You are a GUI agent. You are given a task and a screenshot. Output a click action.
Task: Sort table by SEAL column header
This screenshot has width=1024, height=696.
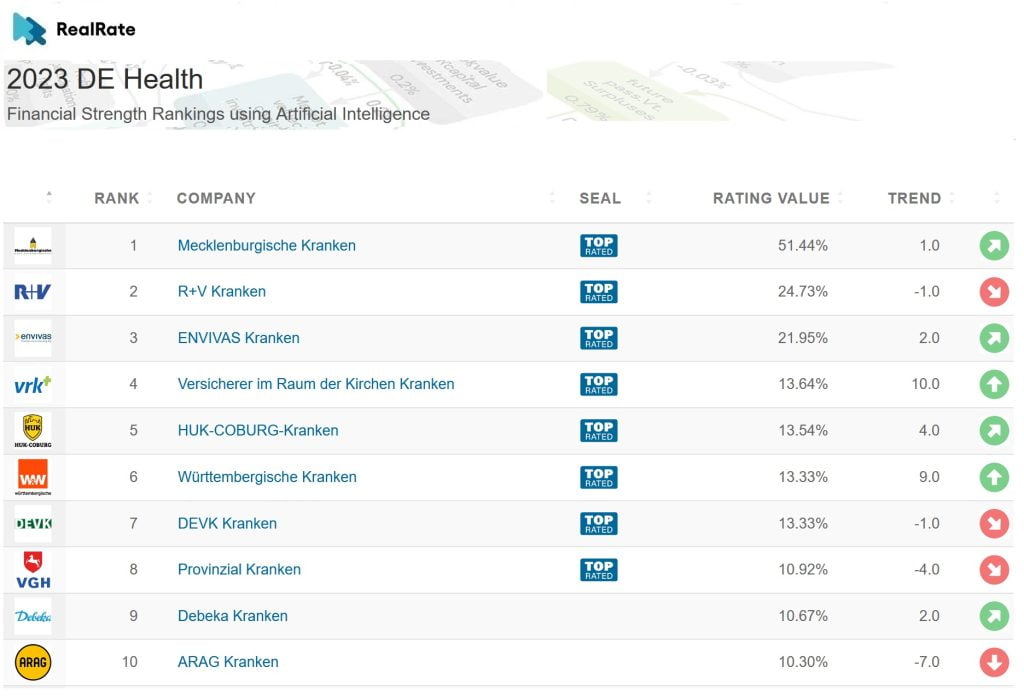600,198
